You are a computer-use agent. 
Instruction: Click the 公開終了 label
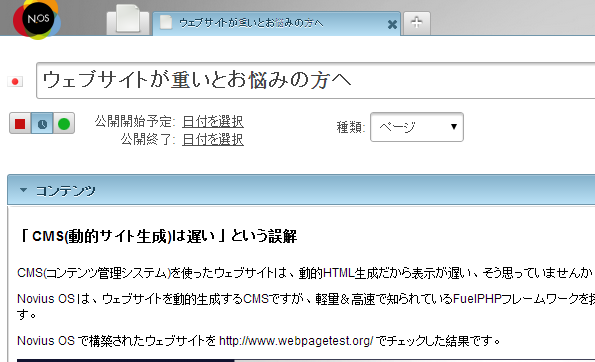pos(148,139)
